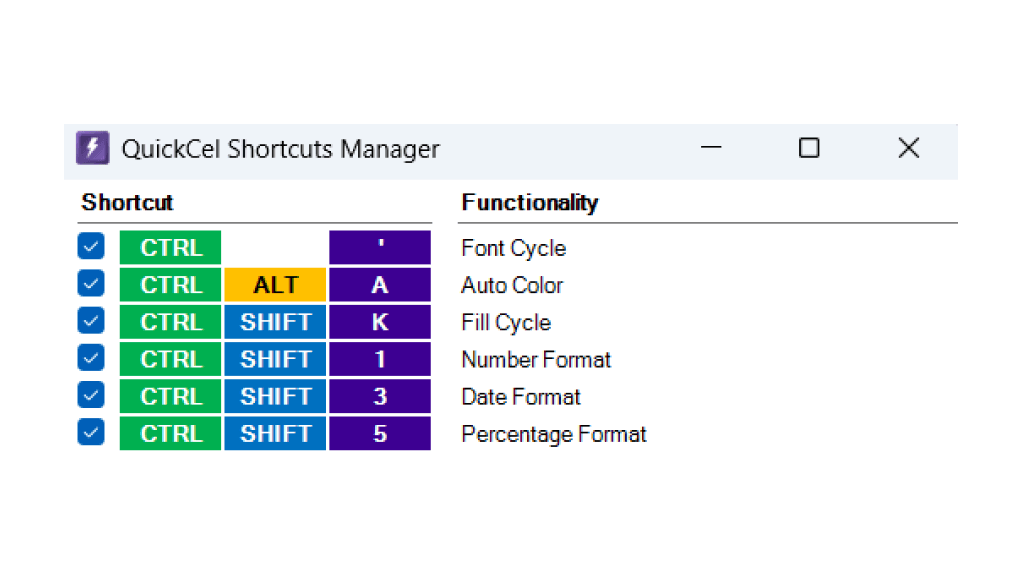Uncheck the Auto Color shortcut checkbox
The width and height of the screenshot is (1024, 576).
[x=91, y=284]
